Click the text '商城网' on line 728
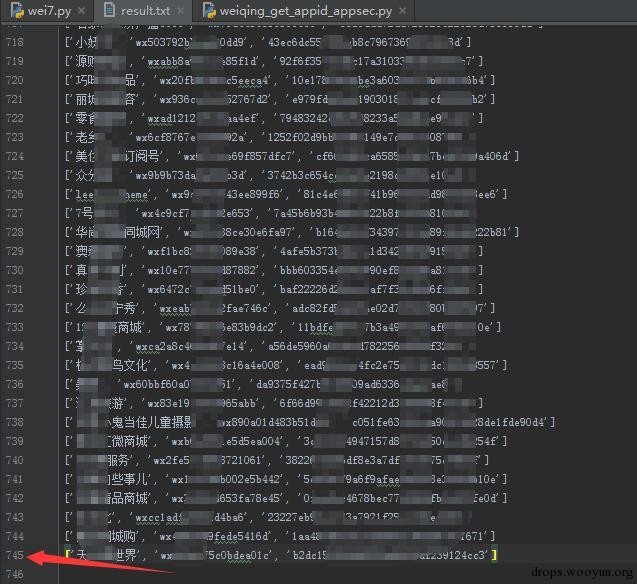 (x=141, y=232)
